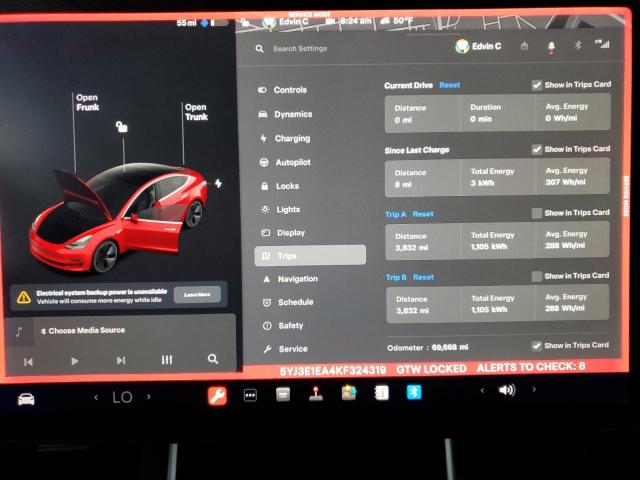Tap Open Trunk label
The width and height of the screenshot is (640, 480).
pyautogui.click(x=196, y=112)
